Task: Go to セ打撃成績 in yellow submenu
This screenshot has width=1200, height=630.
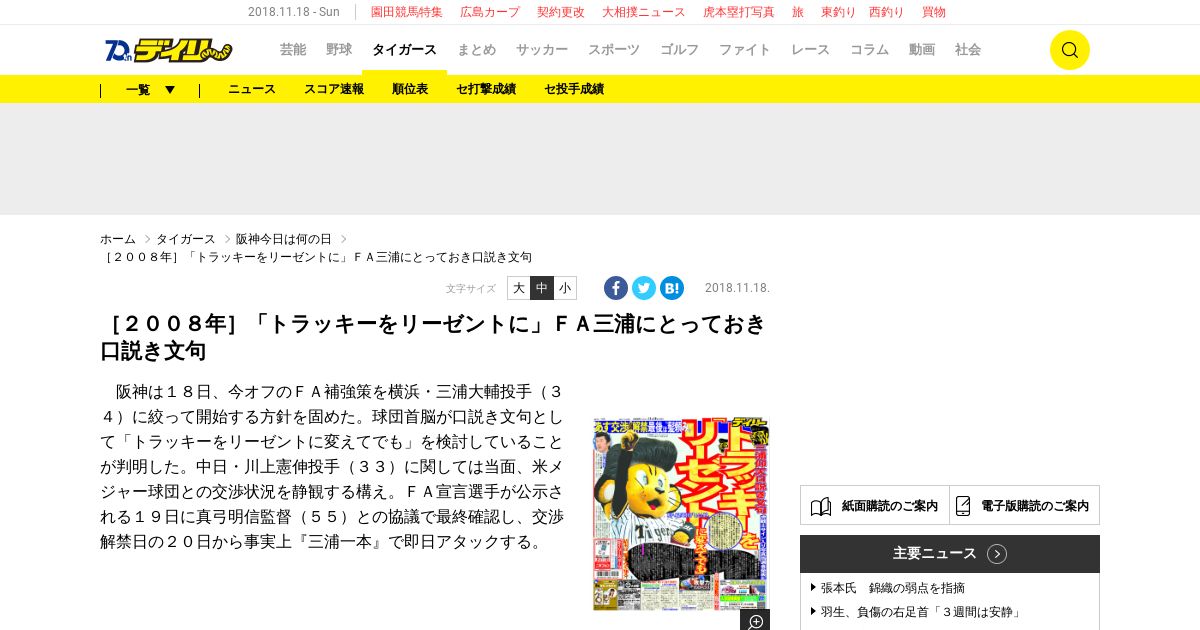Action: (486, 89)
